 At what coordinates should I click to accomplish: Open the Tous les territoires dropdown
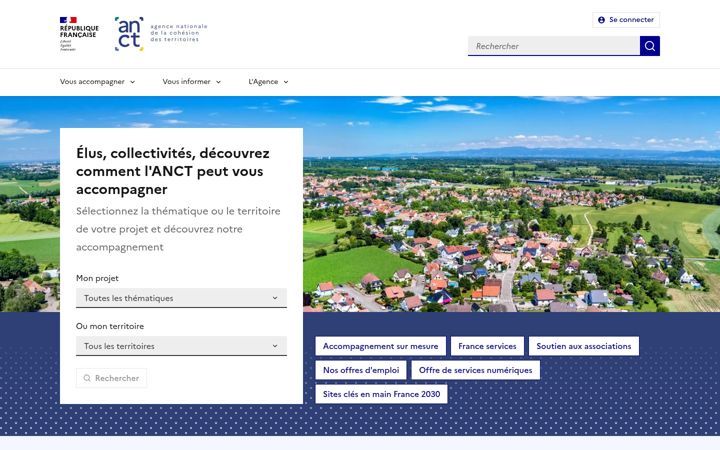[181, 346]
